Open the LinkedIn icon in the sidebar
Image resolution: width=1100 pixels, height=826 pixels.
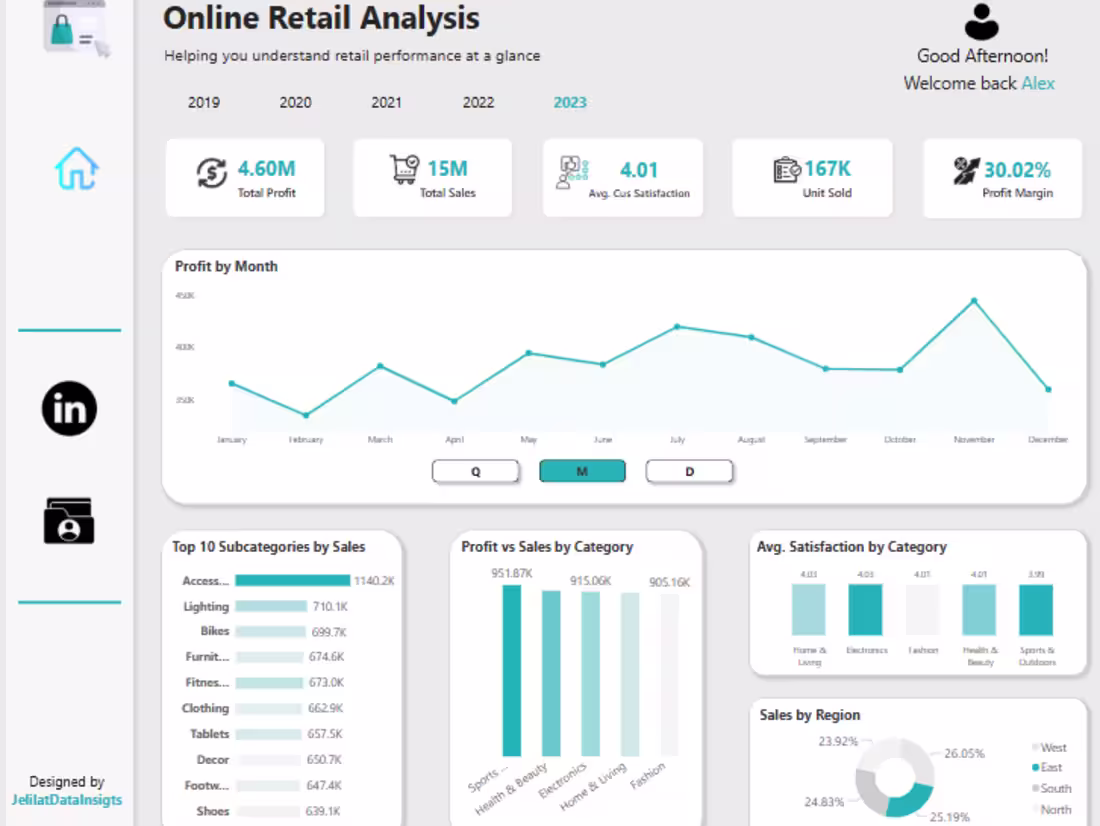68,407
